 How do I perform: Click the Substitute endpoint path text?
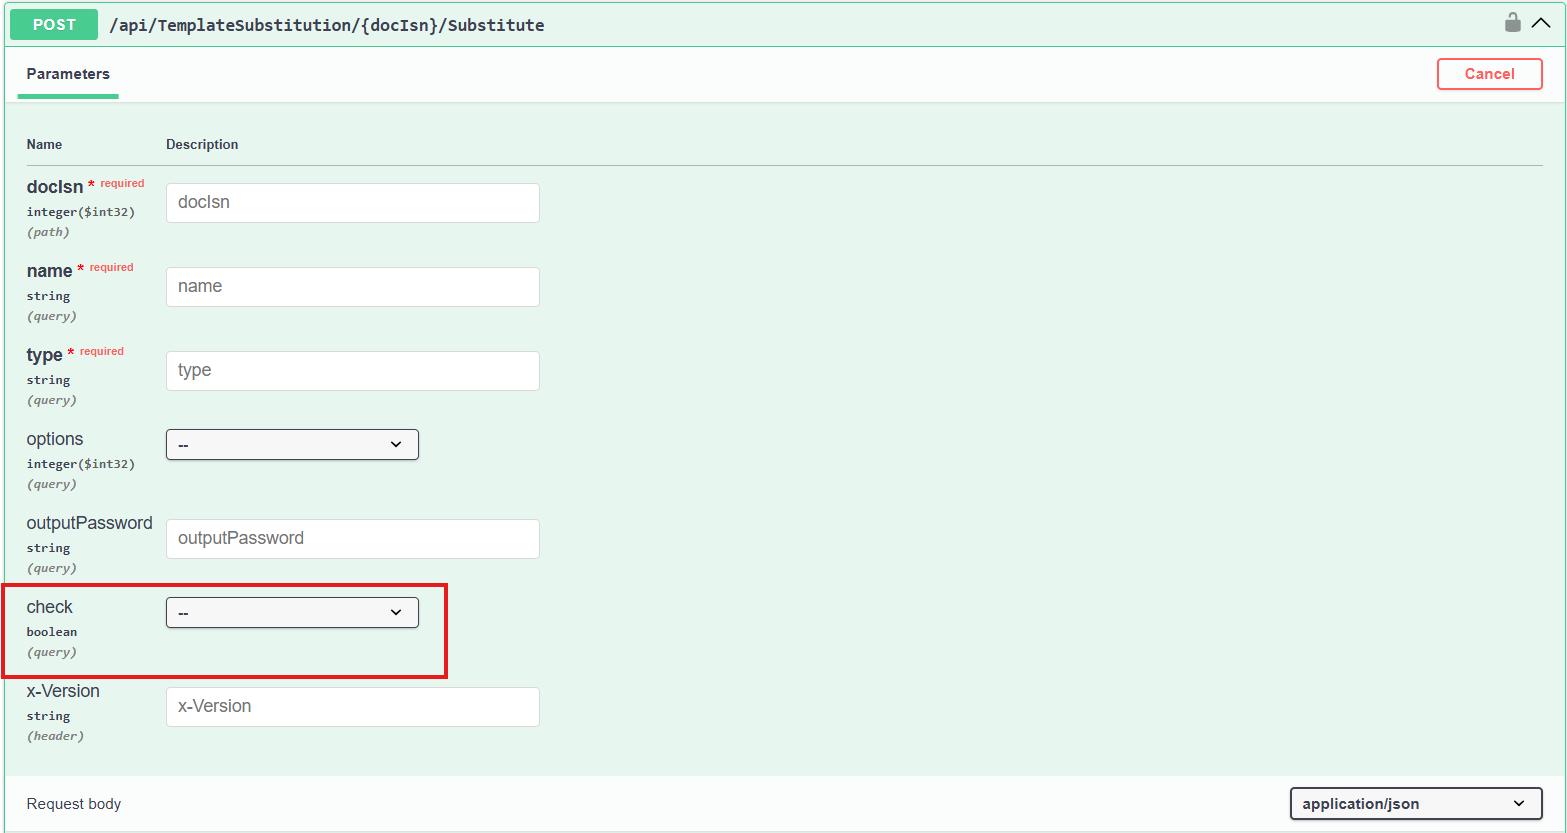click(x=327, y=25)
